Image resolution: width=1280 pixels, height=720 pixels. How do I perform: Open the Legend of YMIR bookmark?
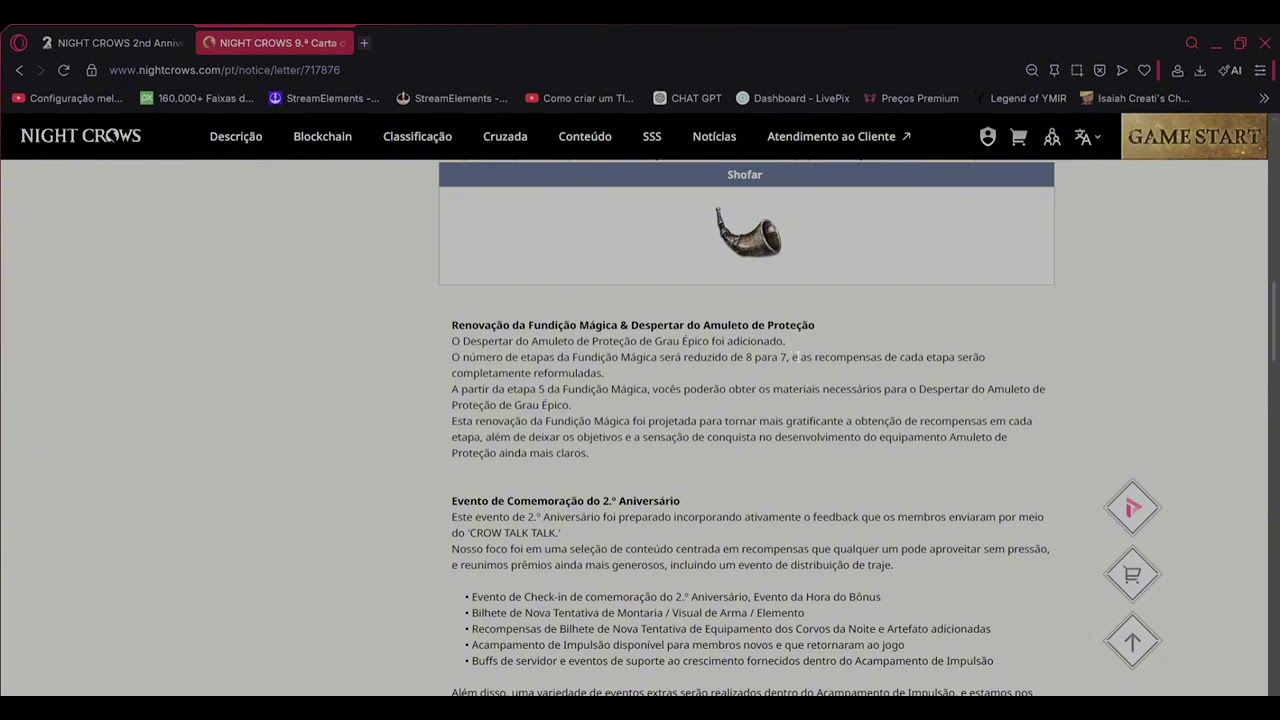pos(1019,98)
